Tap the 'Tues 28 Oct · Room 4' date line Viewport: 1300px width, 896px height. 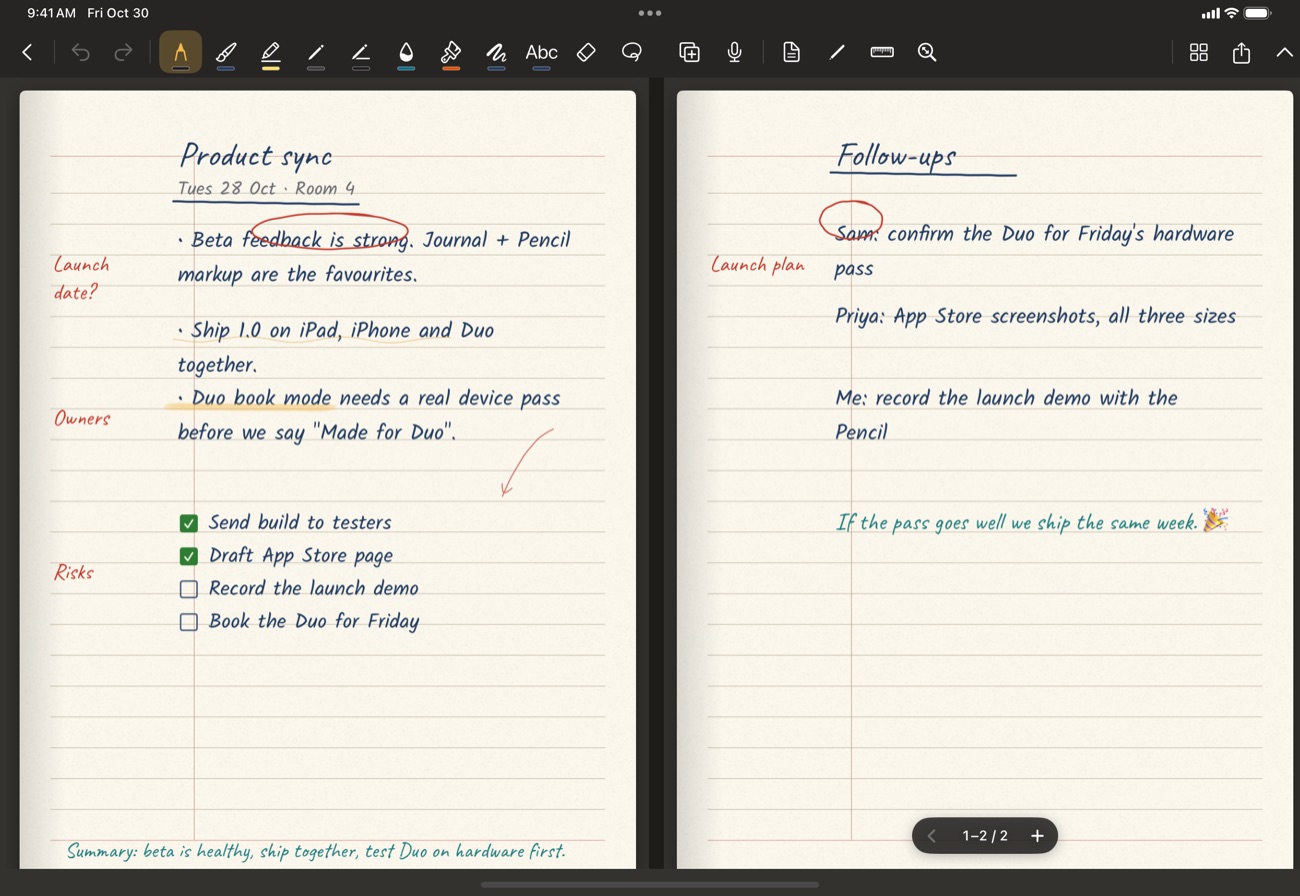point(266,188)
